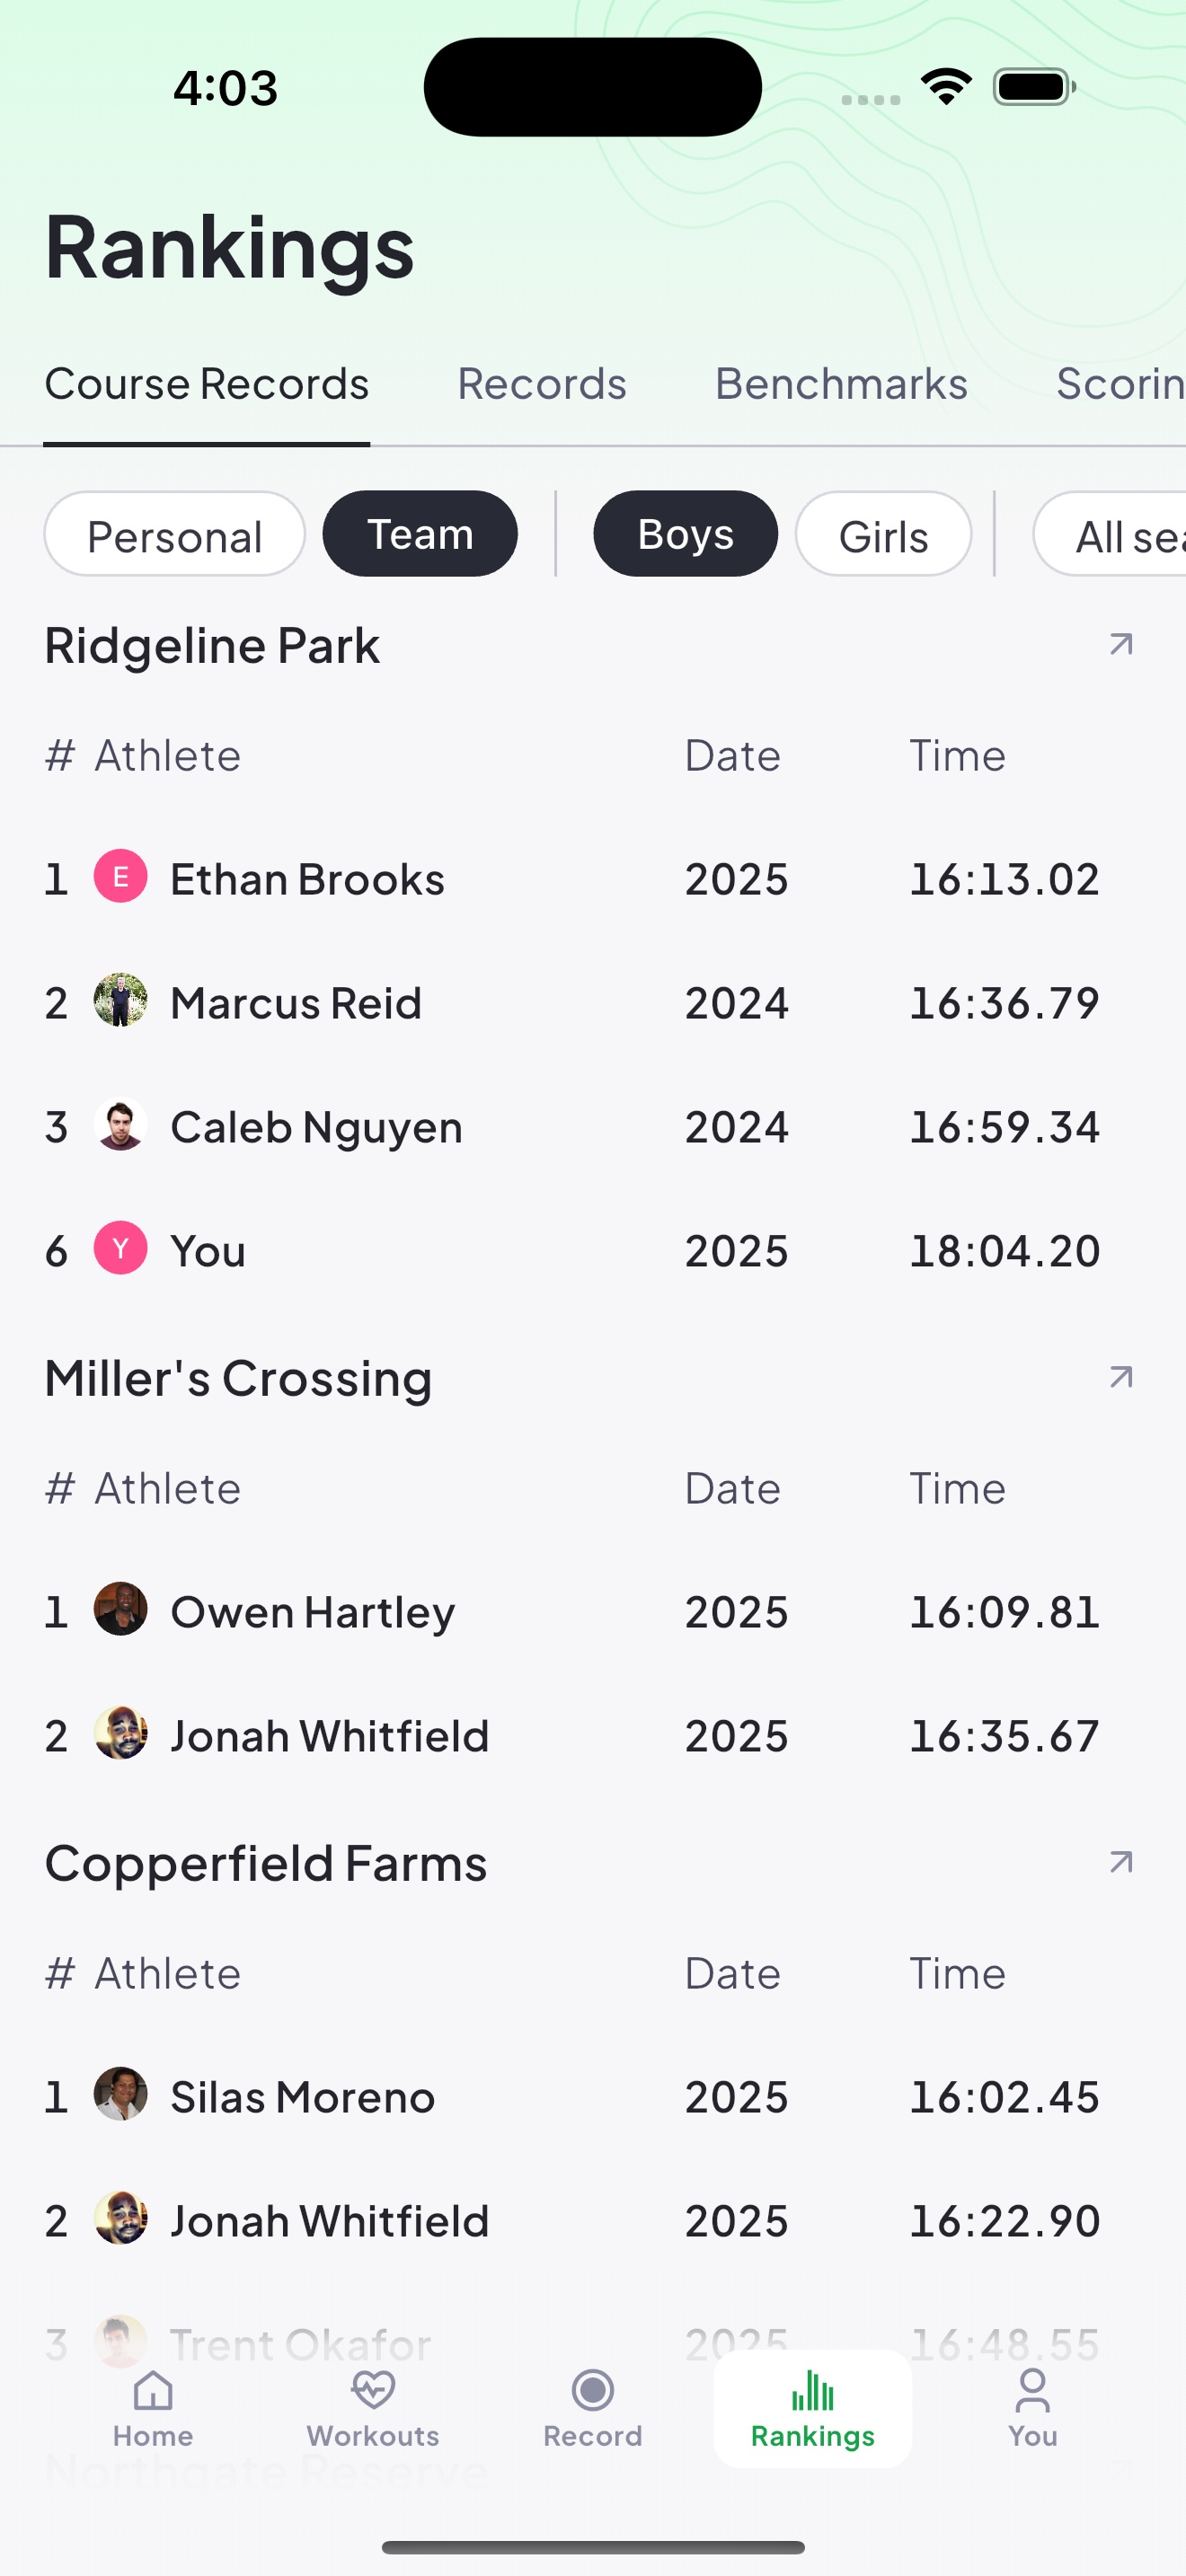
Task: Switch the filter to Girls
Action: (884, 534)
